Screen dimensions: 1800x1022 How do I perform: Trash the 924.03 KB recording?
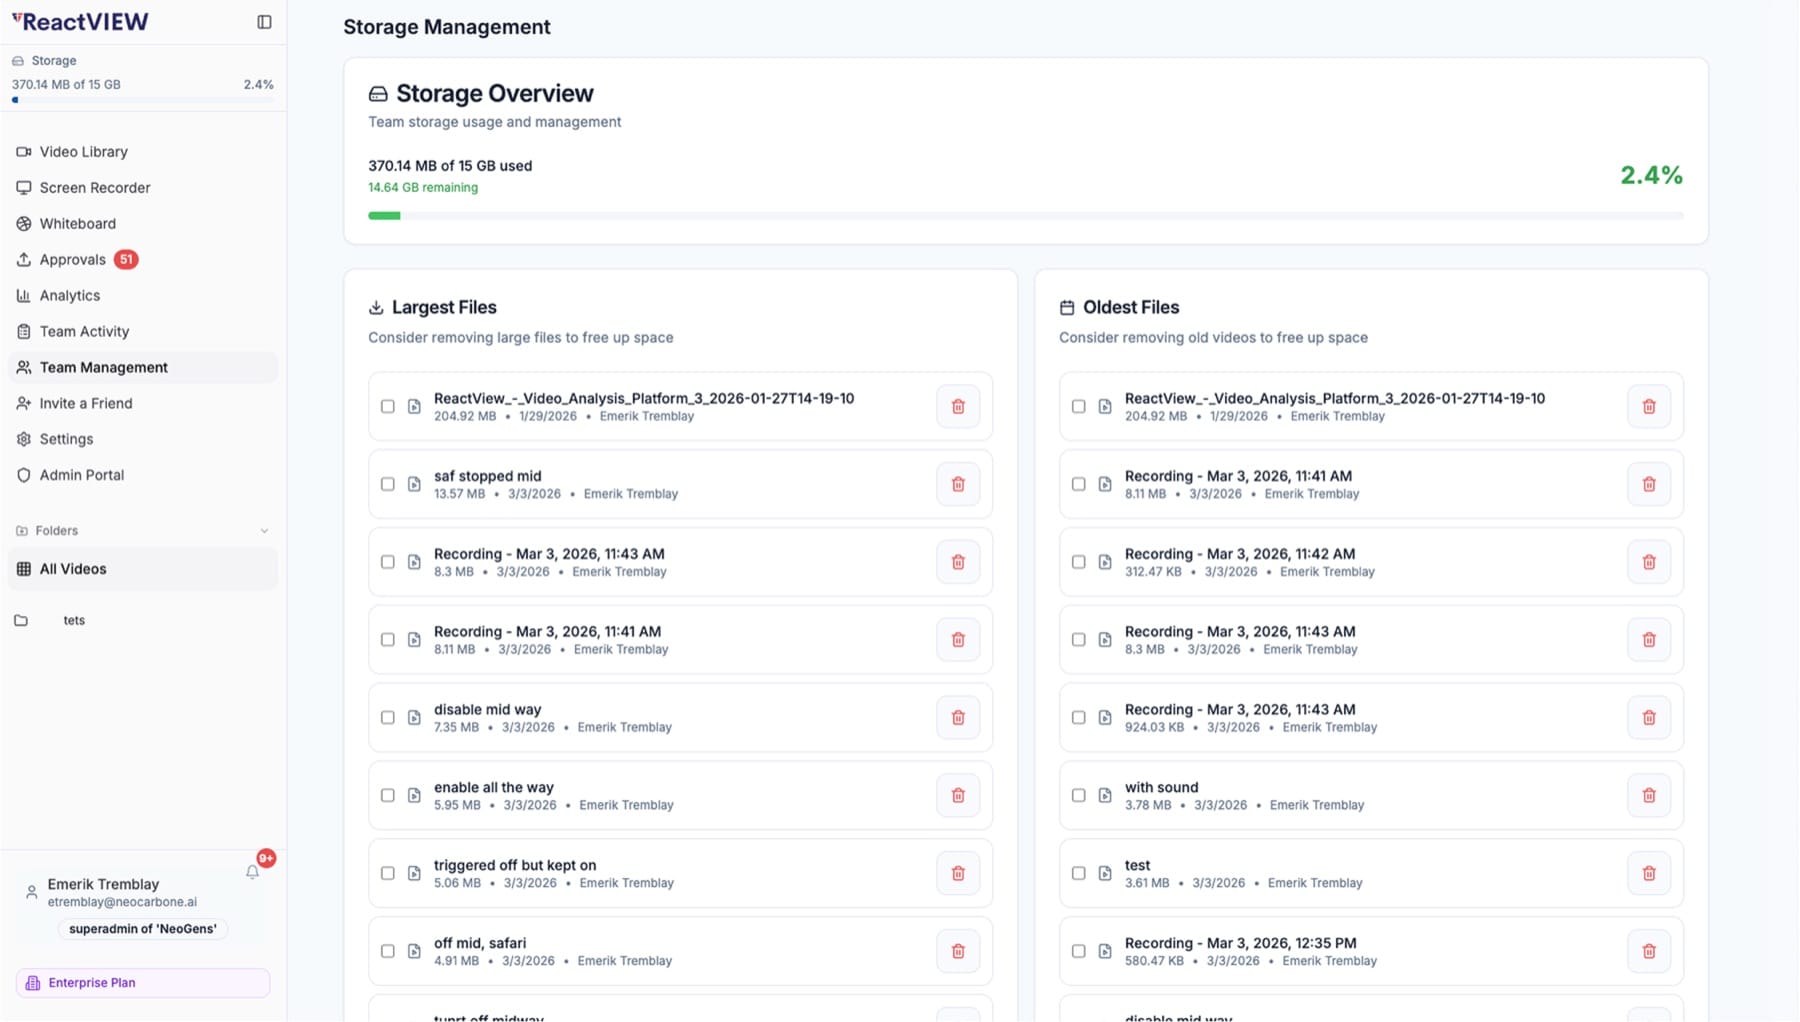pos(1649,718)
